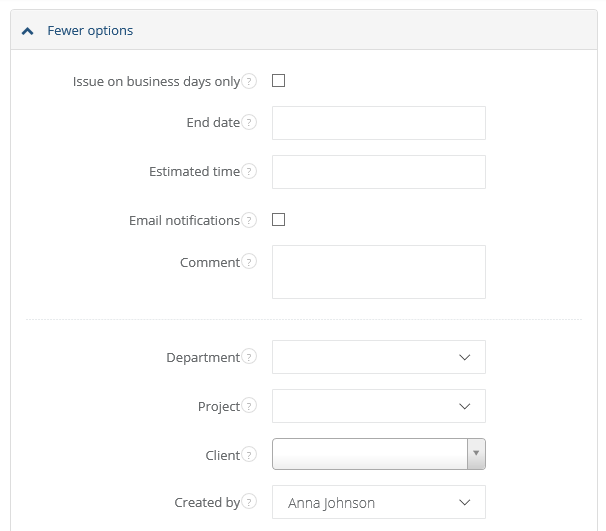This screenshot has width=606, height=531.
Task: Click the End date help icon
Action: [x=250, y=123]
